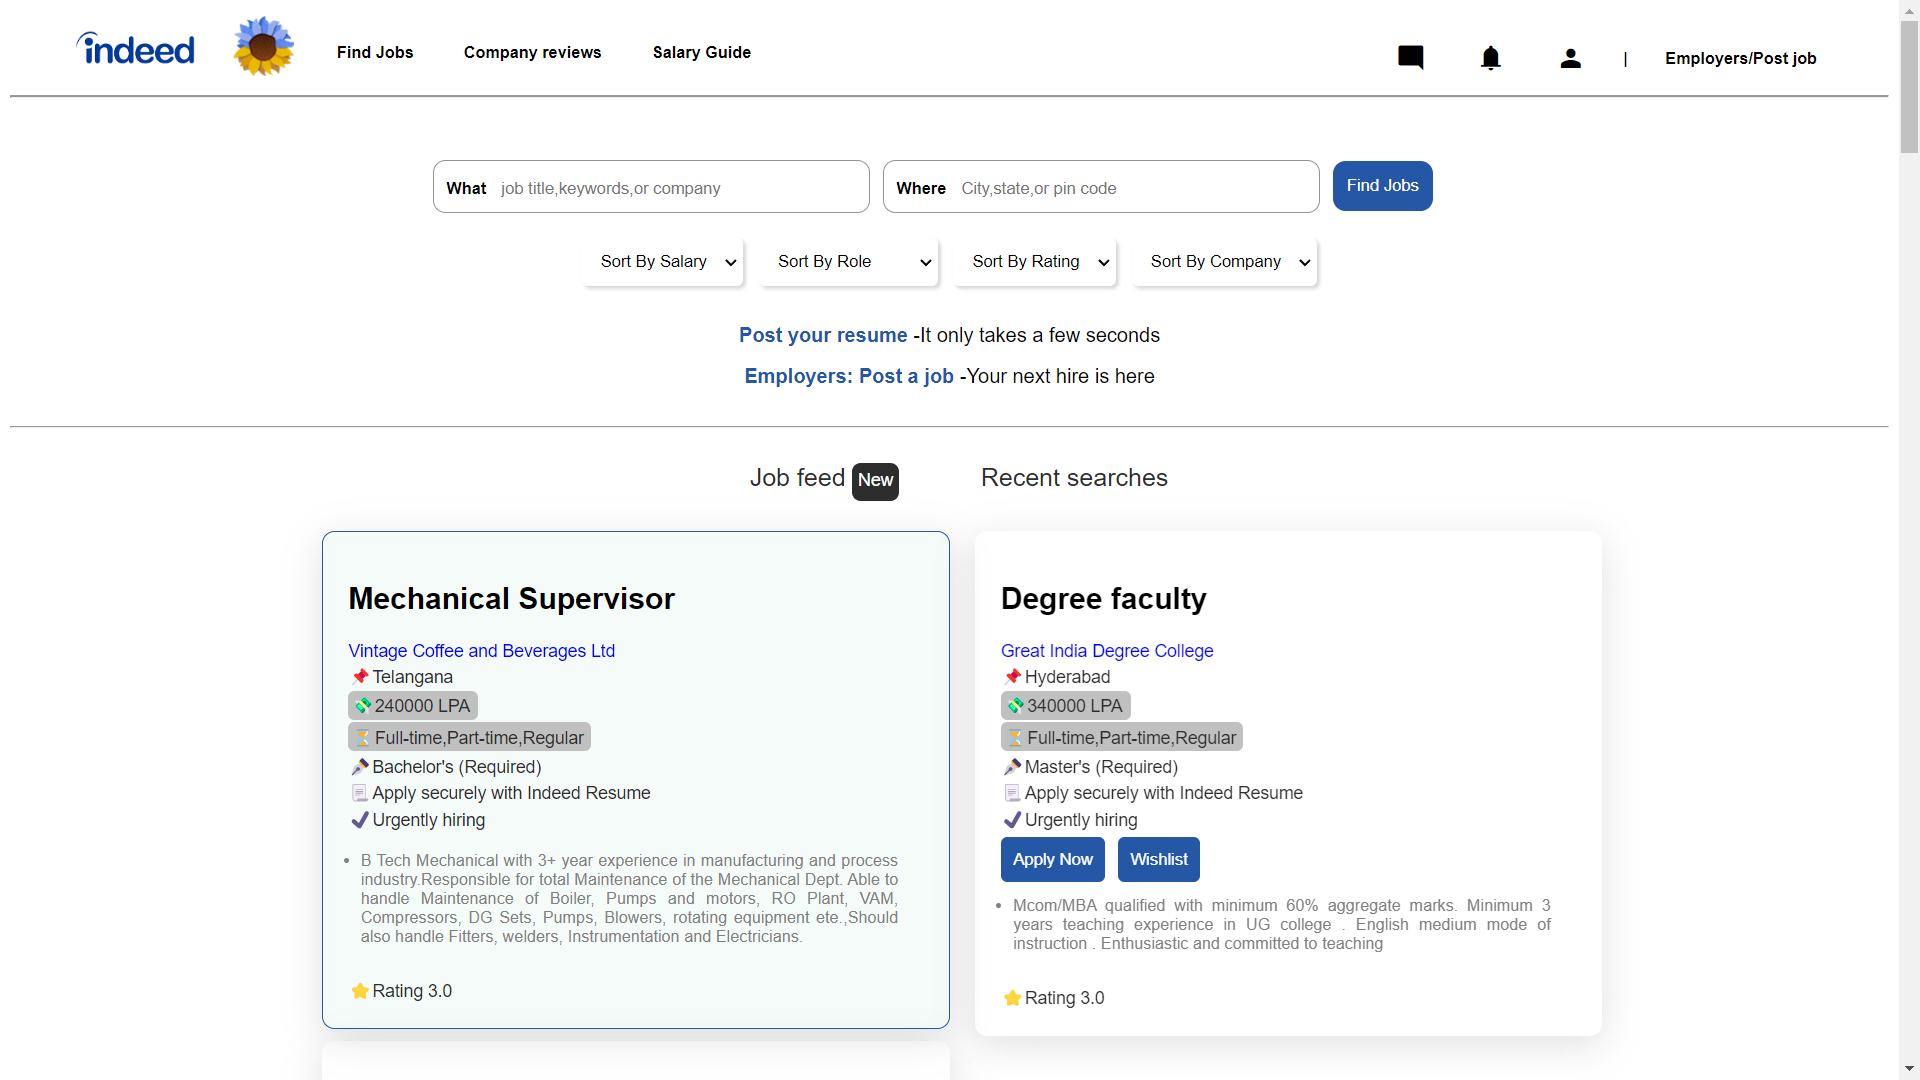Click the scrollbar up arrow

pyautogui.click(x=1910, y=9)
